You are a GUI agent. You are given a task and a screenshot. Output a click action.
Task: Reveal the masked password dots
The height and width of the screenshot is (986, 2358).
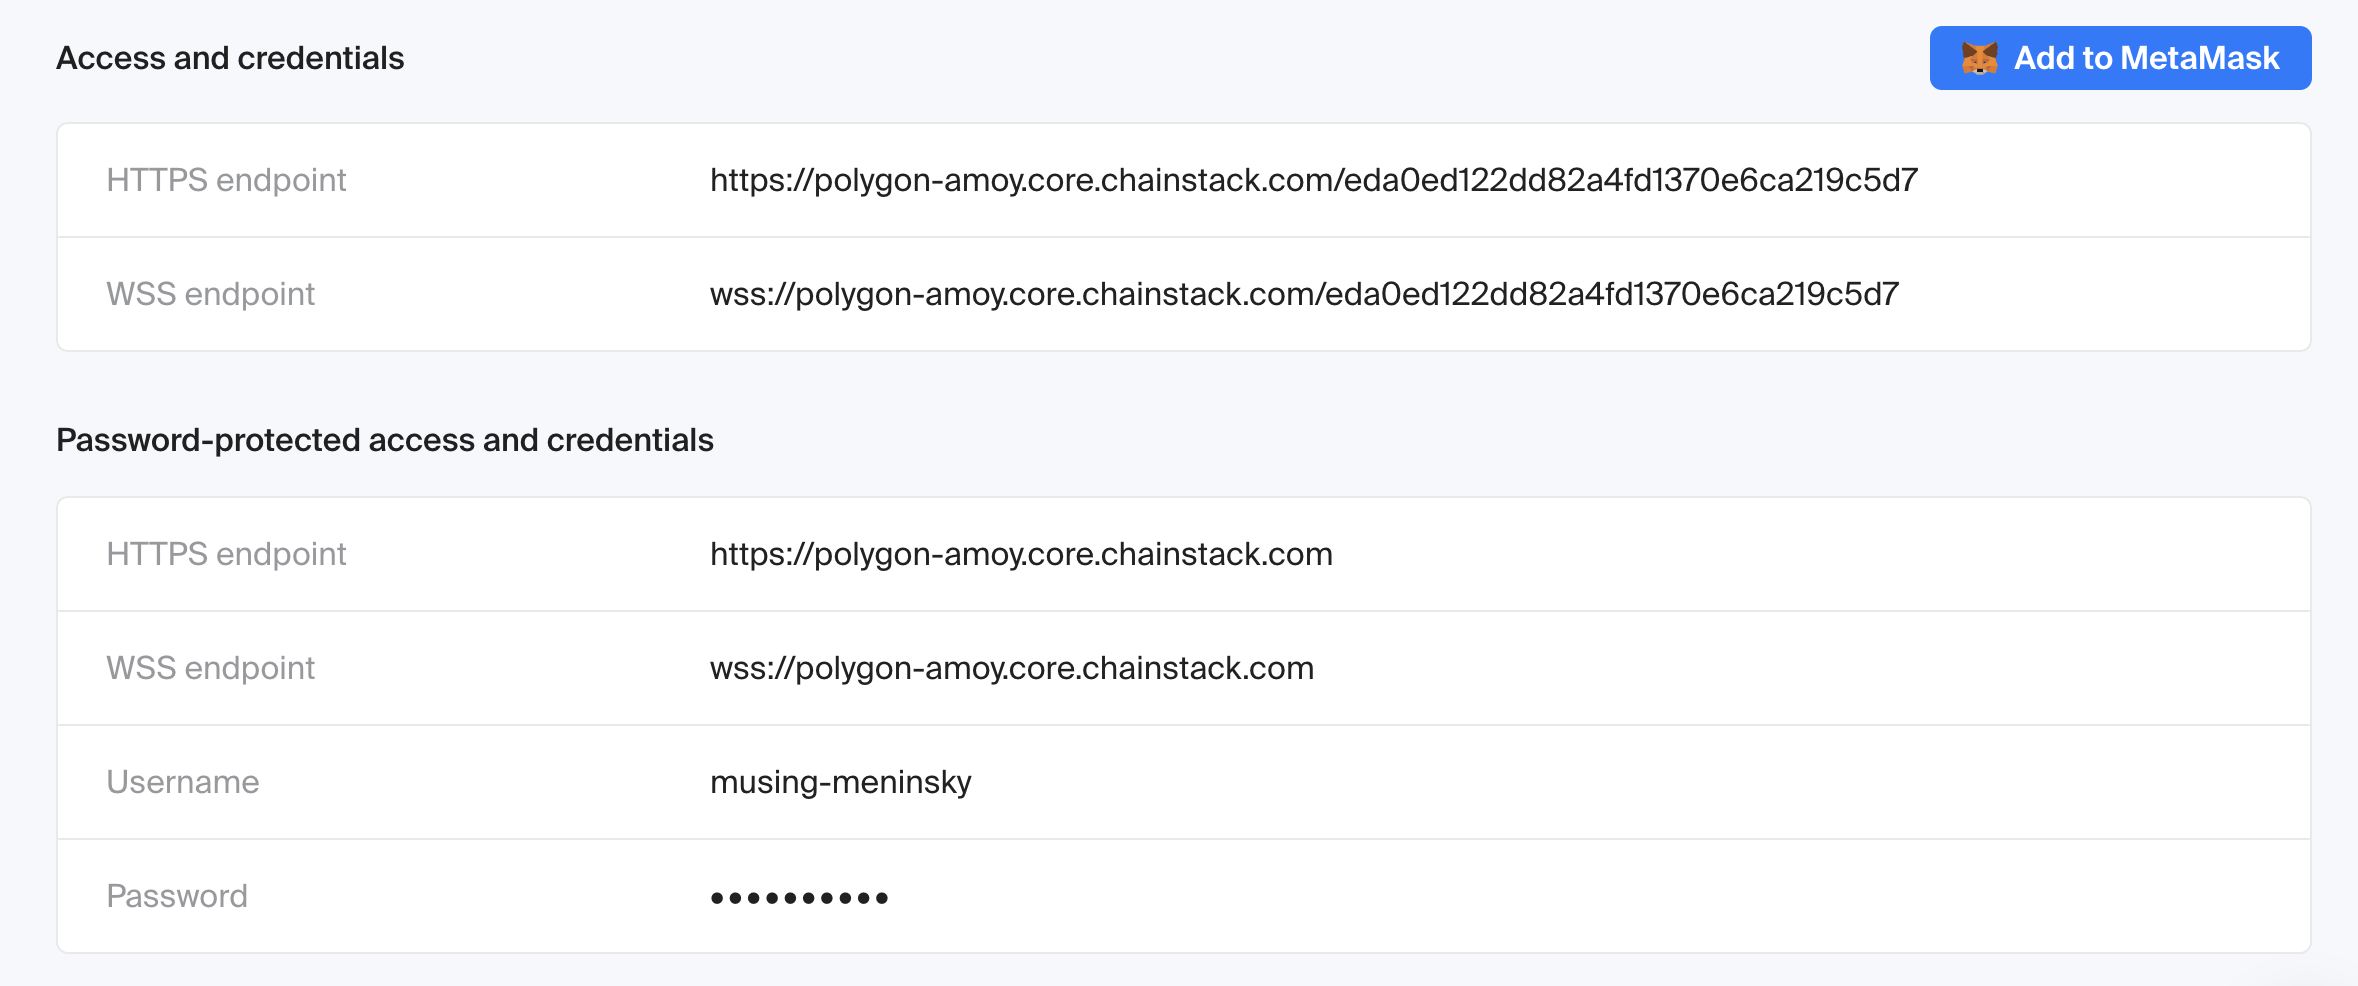click(x=799, y=897)
